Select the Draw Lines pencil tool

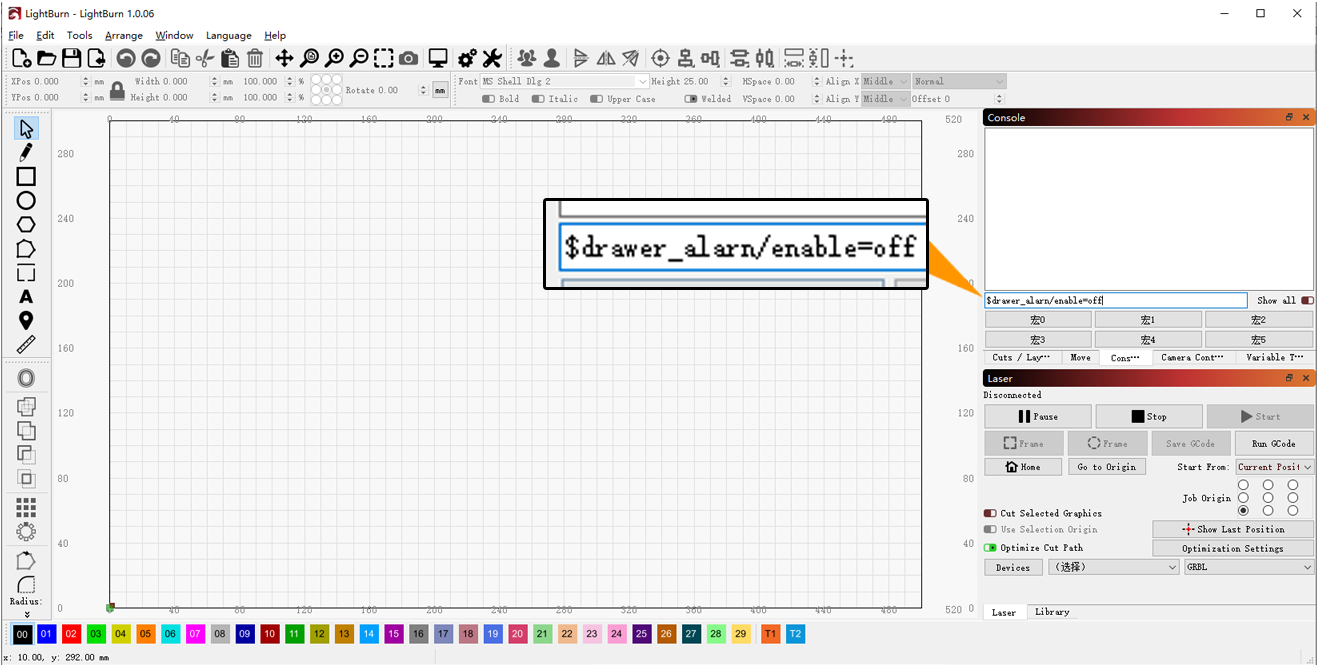(x=26, y=152)
